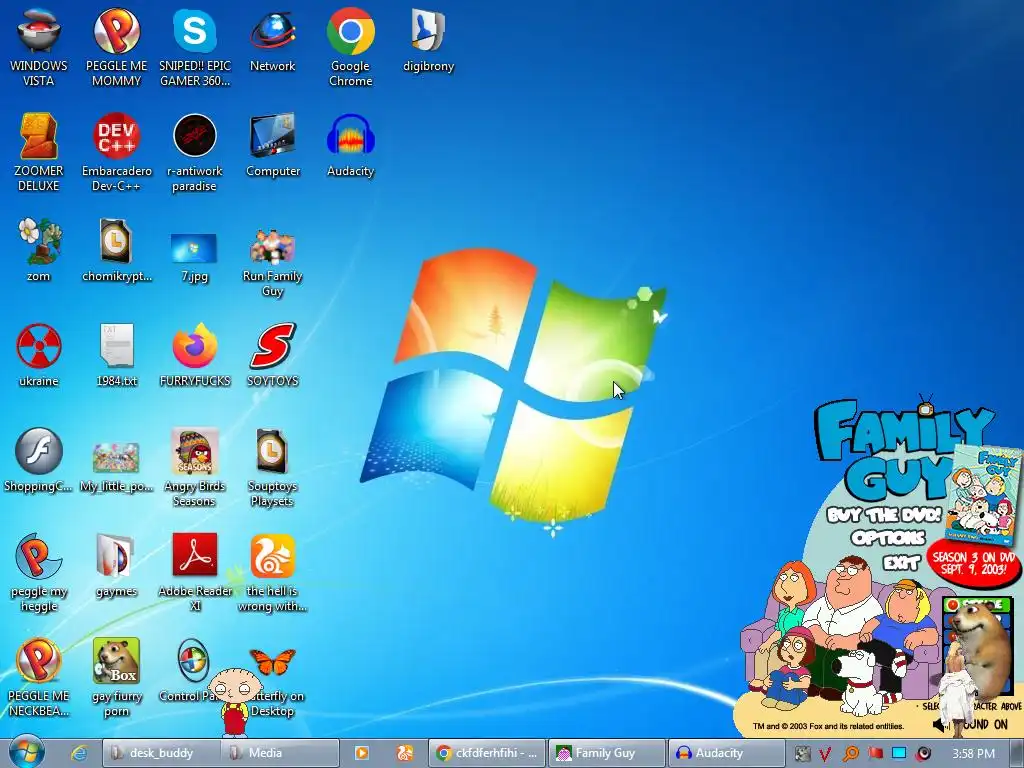Click the Stewie desktop buddy character
The width and height of the screenshot is (1024, 768).
pyautogui.click(x=234, y=702)
